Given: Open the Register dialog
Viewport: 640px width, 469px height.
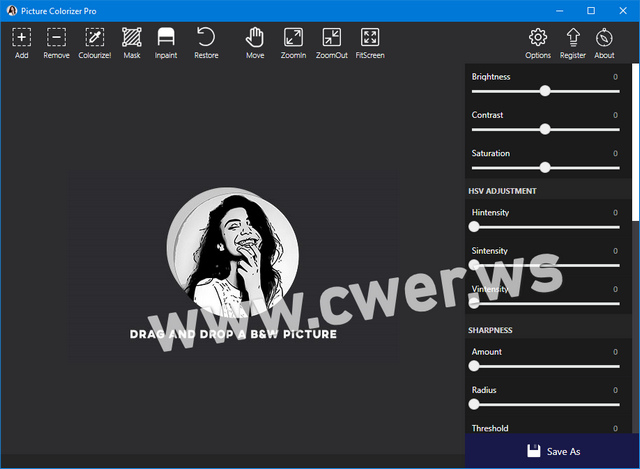Looking at the screenshot, I should [x=573, y=38].
